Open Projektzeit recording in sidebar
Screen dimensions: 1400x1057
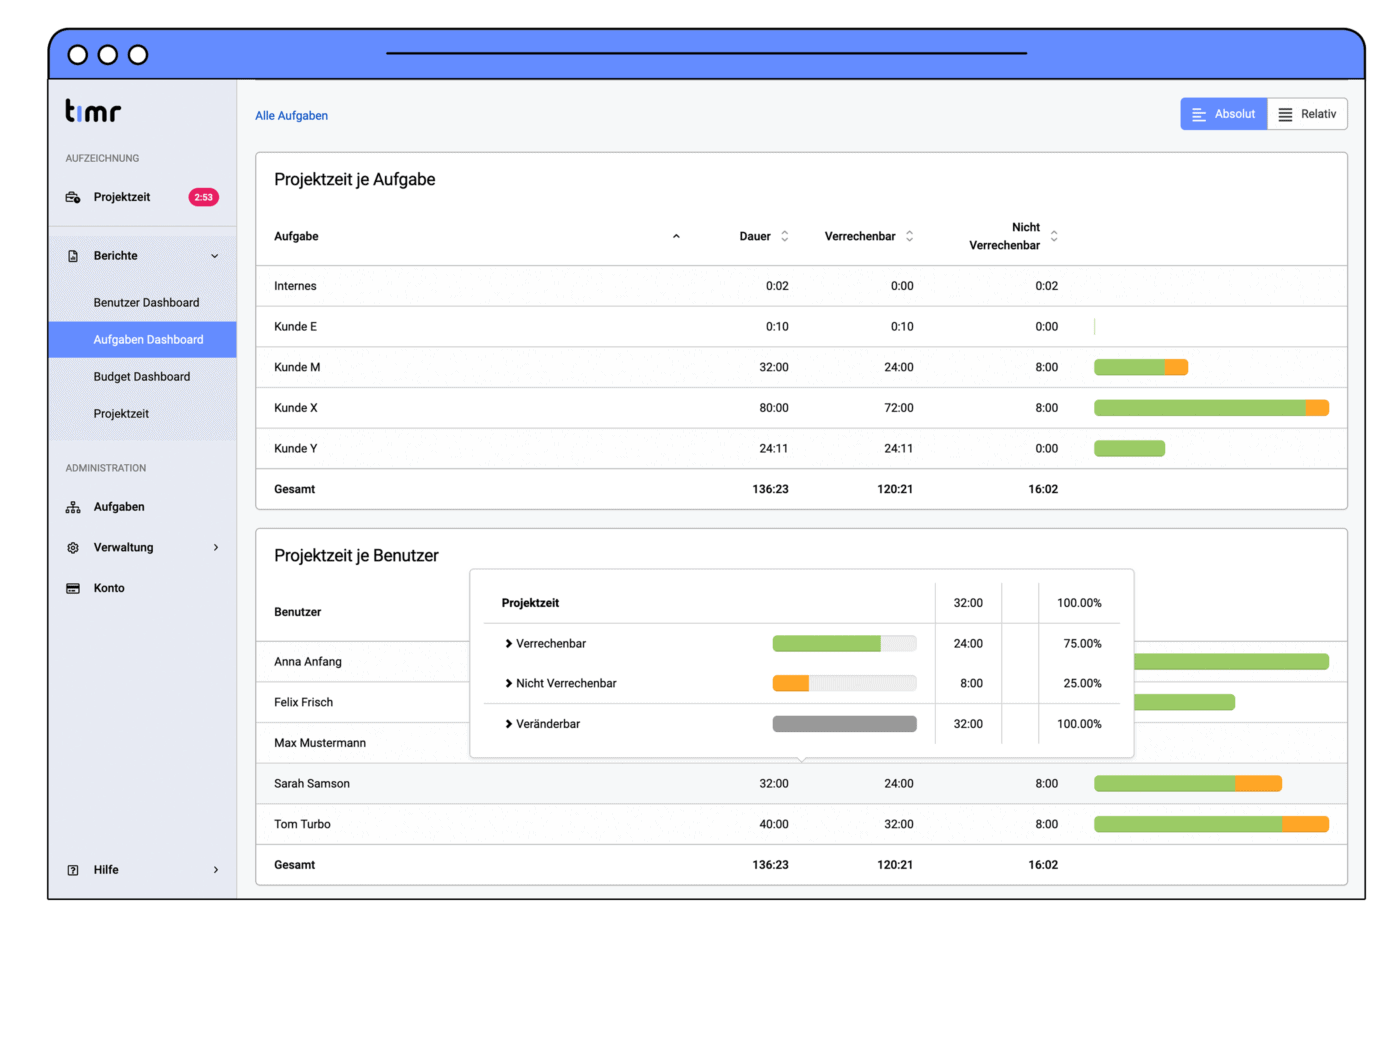pos(122,197)
